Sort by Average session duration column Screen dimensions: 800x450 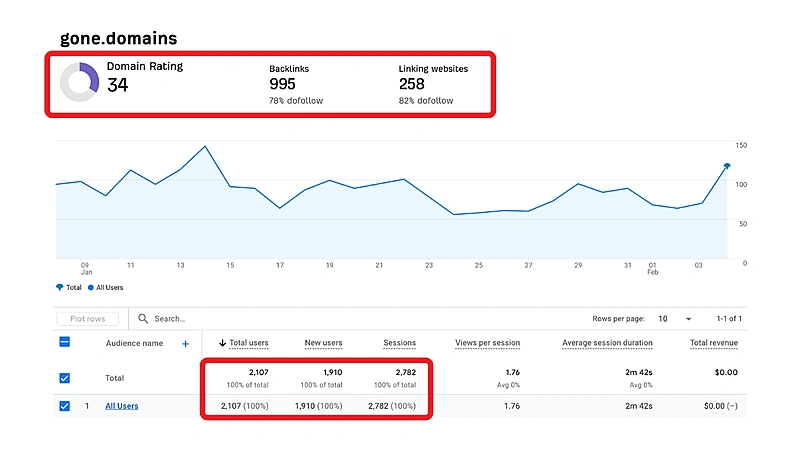point(607,343)
